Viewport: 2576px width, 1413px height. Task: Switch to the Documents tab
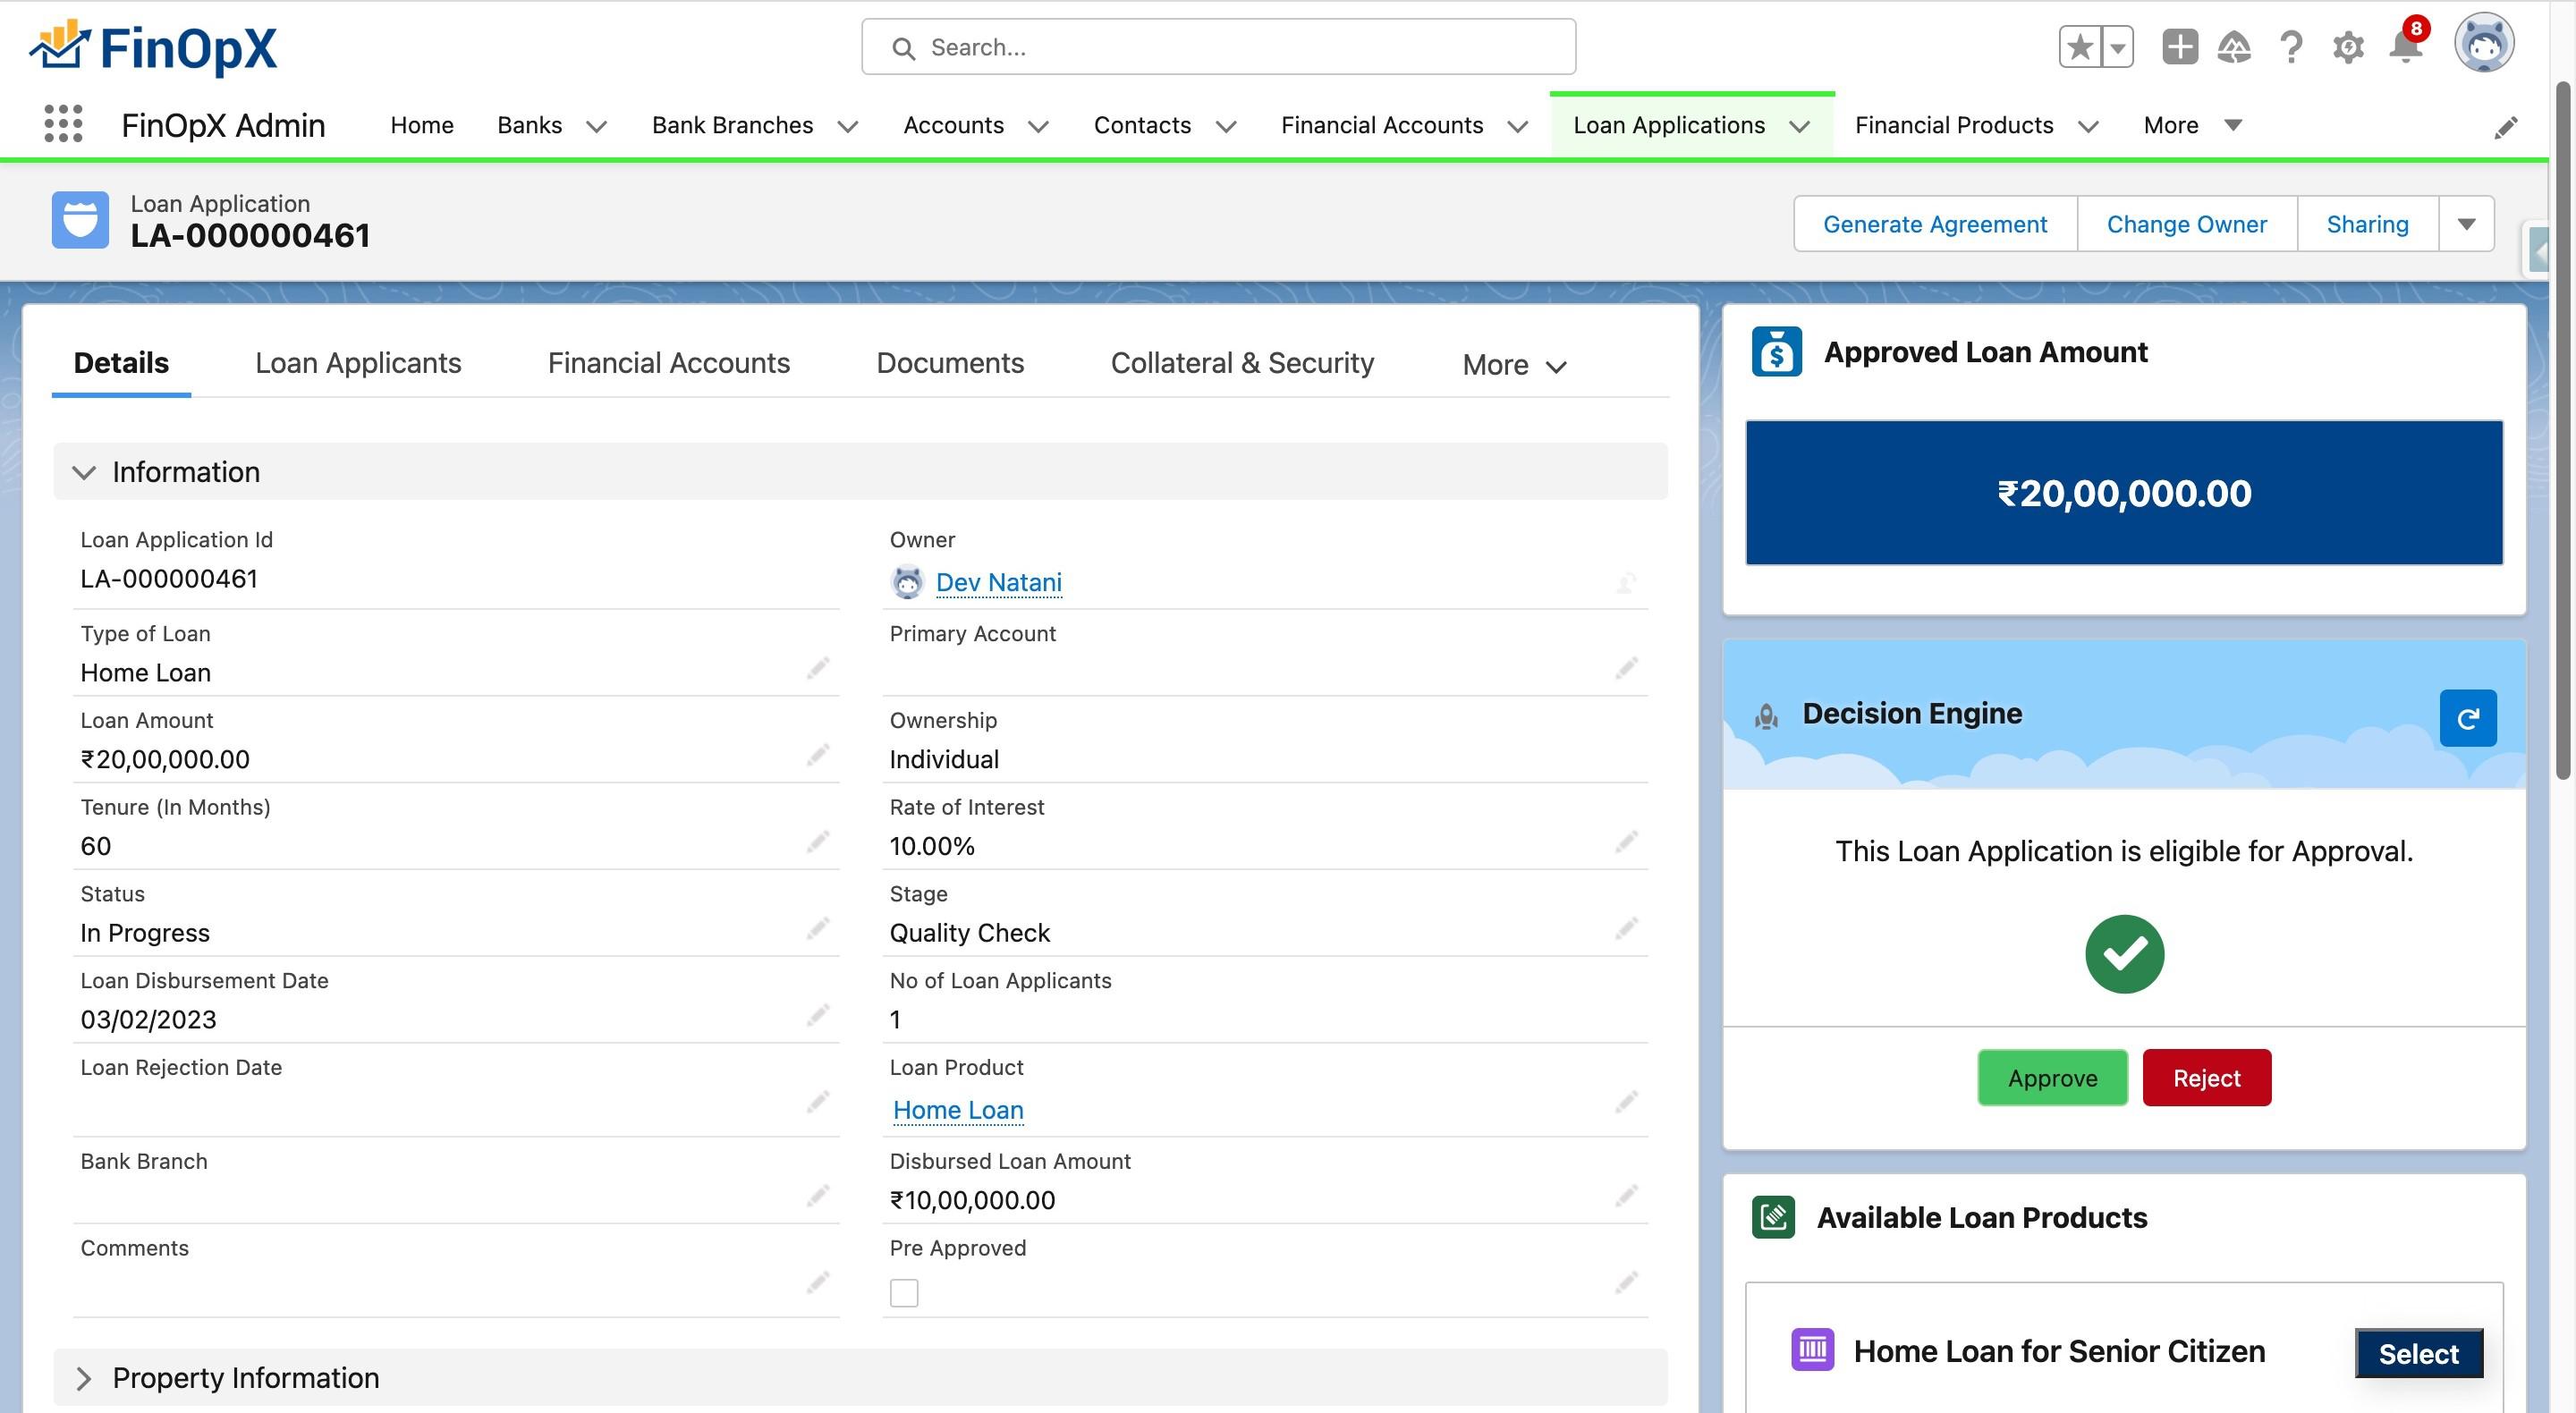[x=950, y=363]
